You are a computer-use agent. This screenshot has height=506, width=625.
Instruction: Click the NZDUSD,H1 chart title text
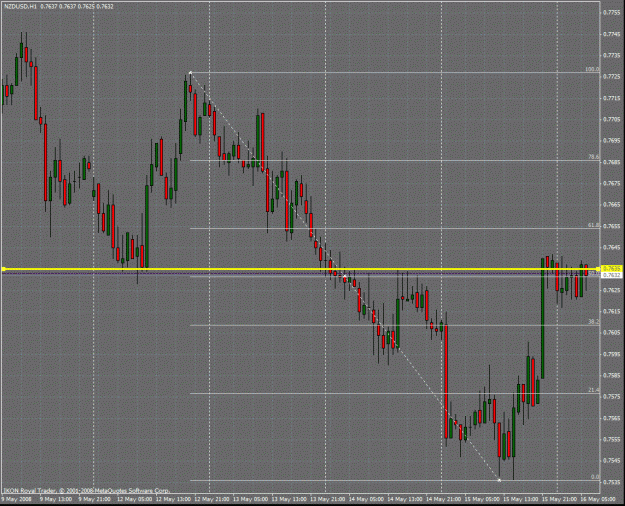tap(20, 7)
